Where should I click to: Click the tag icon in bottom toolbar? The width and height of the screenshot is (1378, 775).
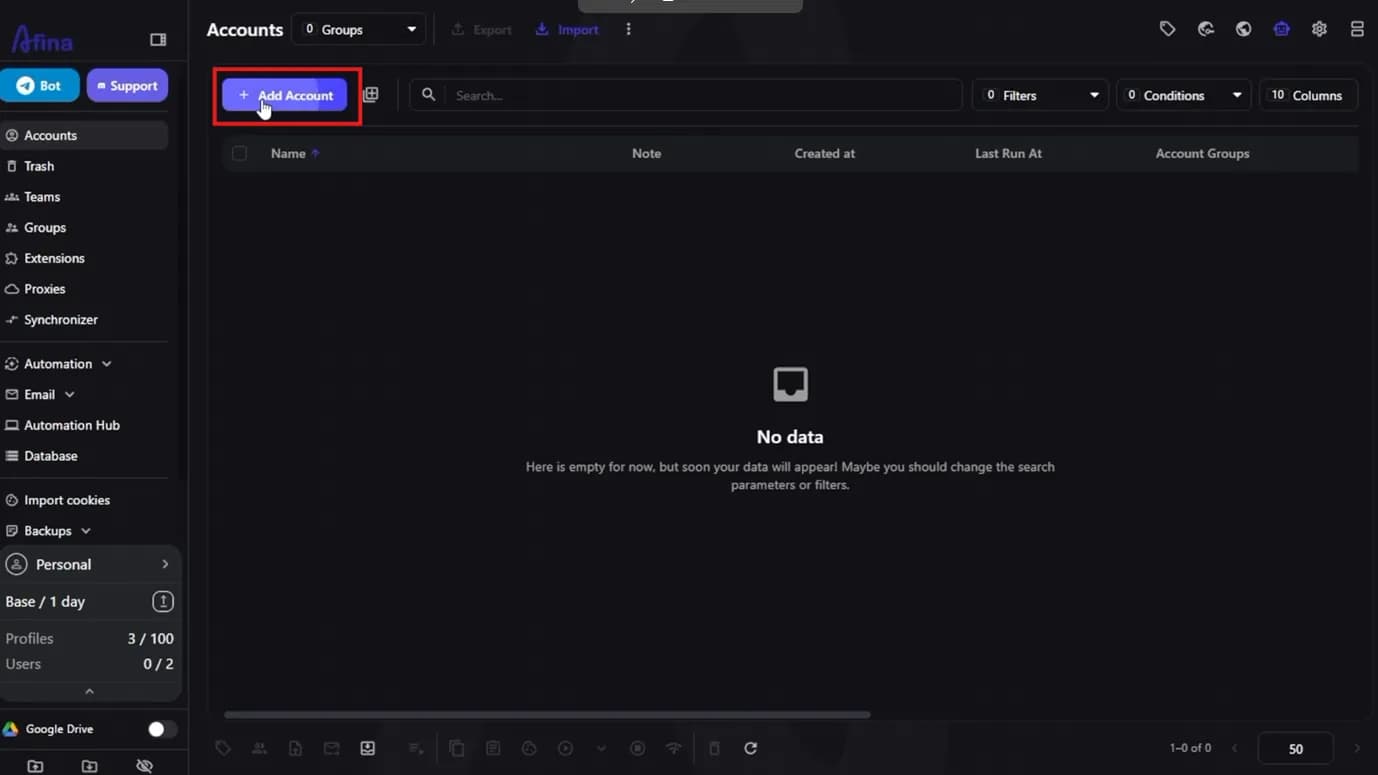tap(223, 748)
